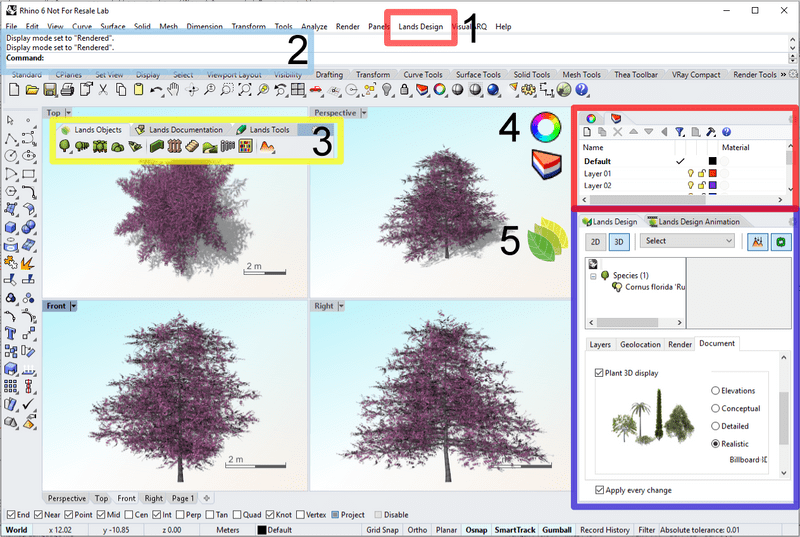Click the Fence tool icon

tap(175, 147)
